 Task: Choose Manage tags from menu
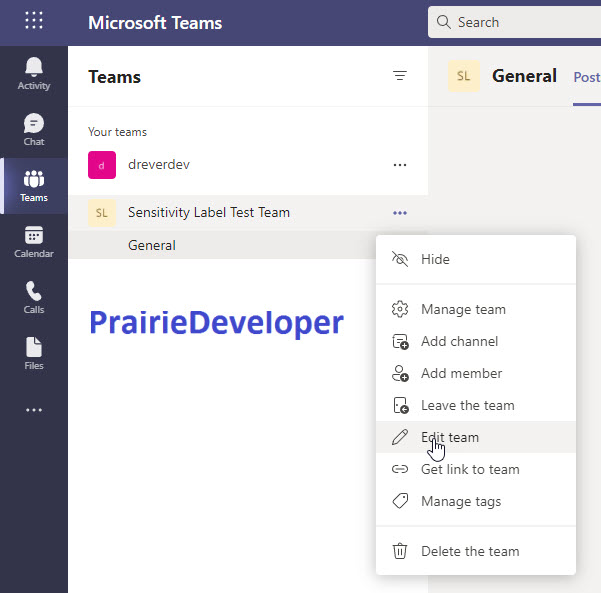pyautogui.click(x=476, y=501)
